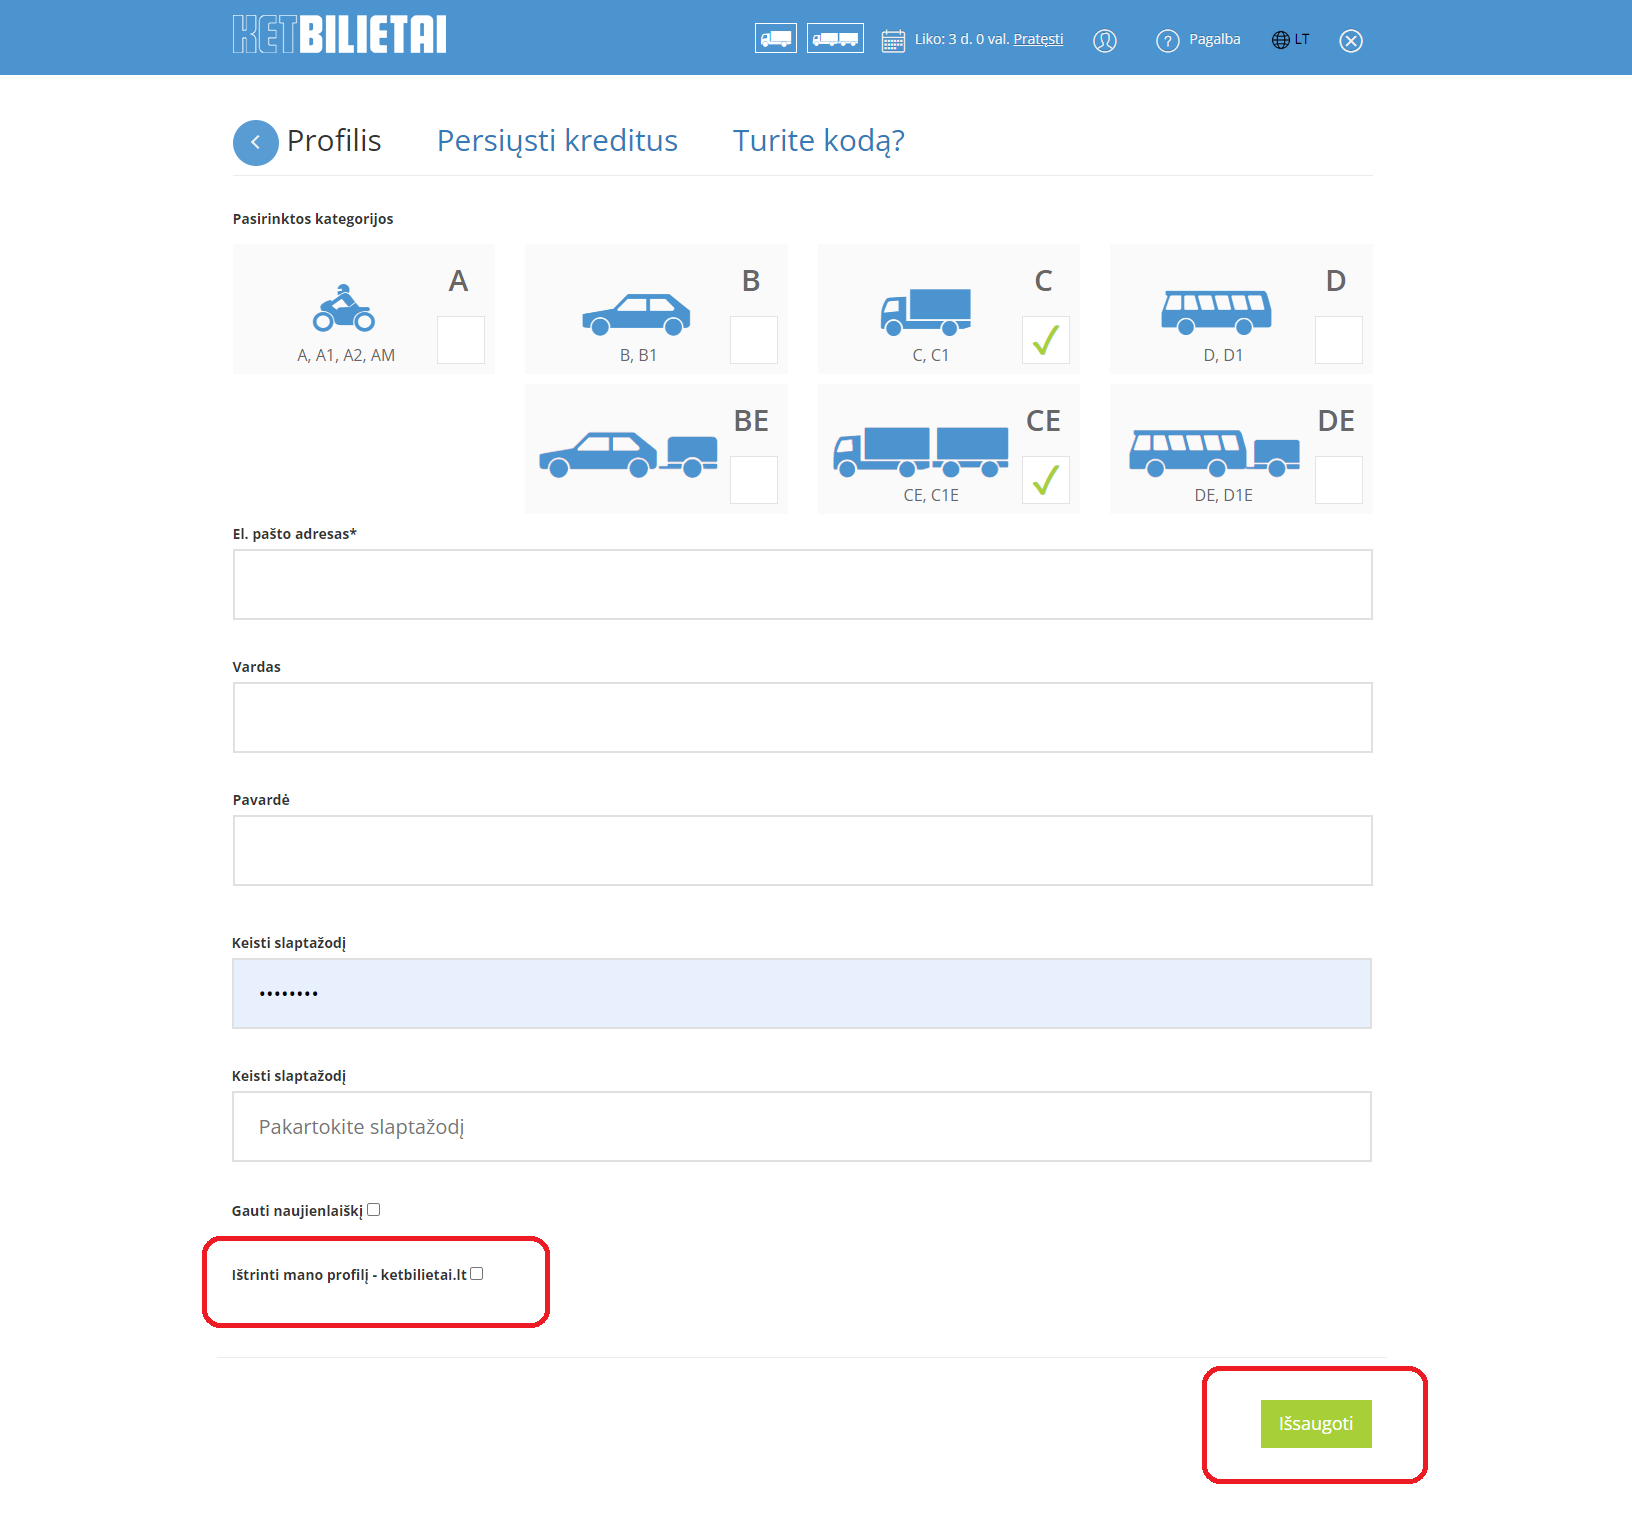1632x1518 pixels.
Task: Click the back arrow beside Profilis
Action: tap(256, 143)
